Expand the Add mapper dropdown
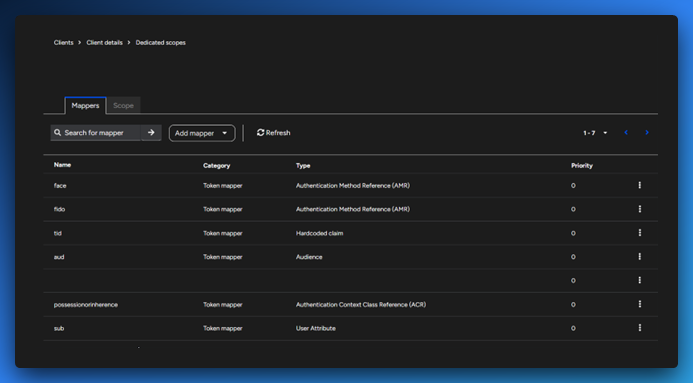Viewport: 693px width, 383px height. click(202, 133)
